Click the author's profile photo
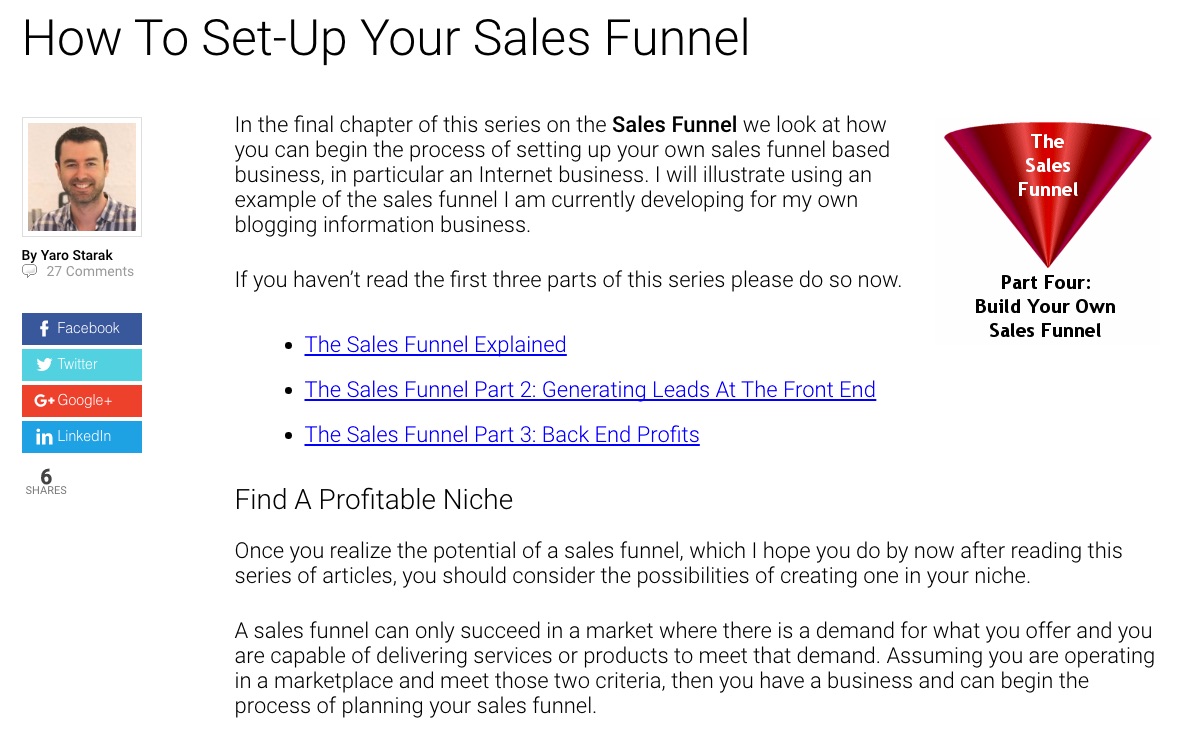 (x=82, y=177)
